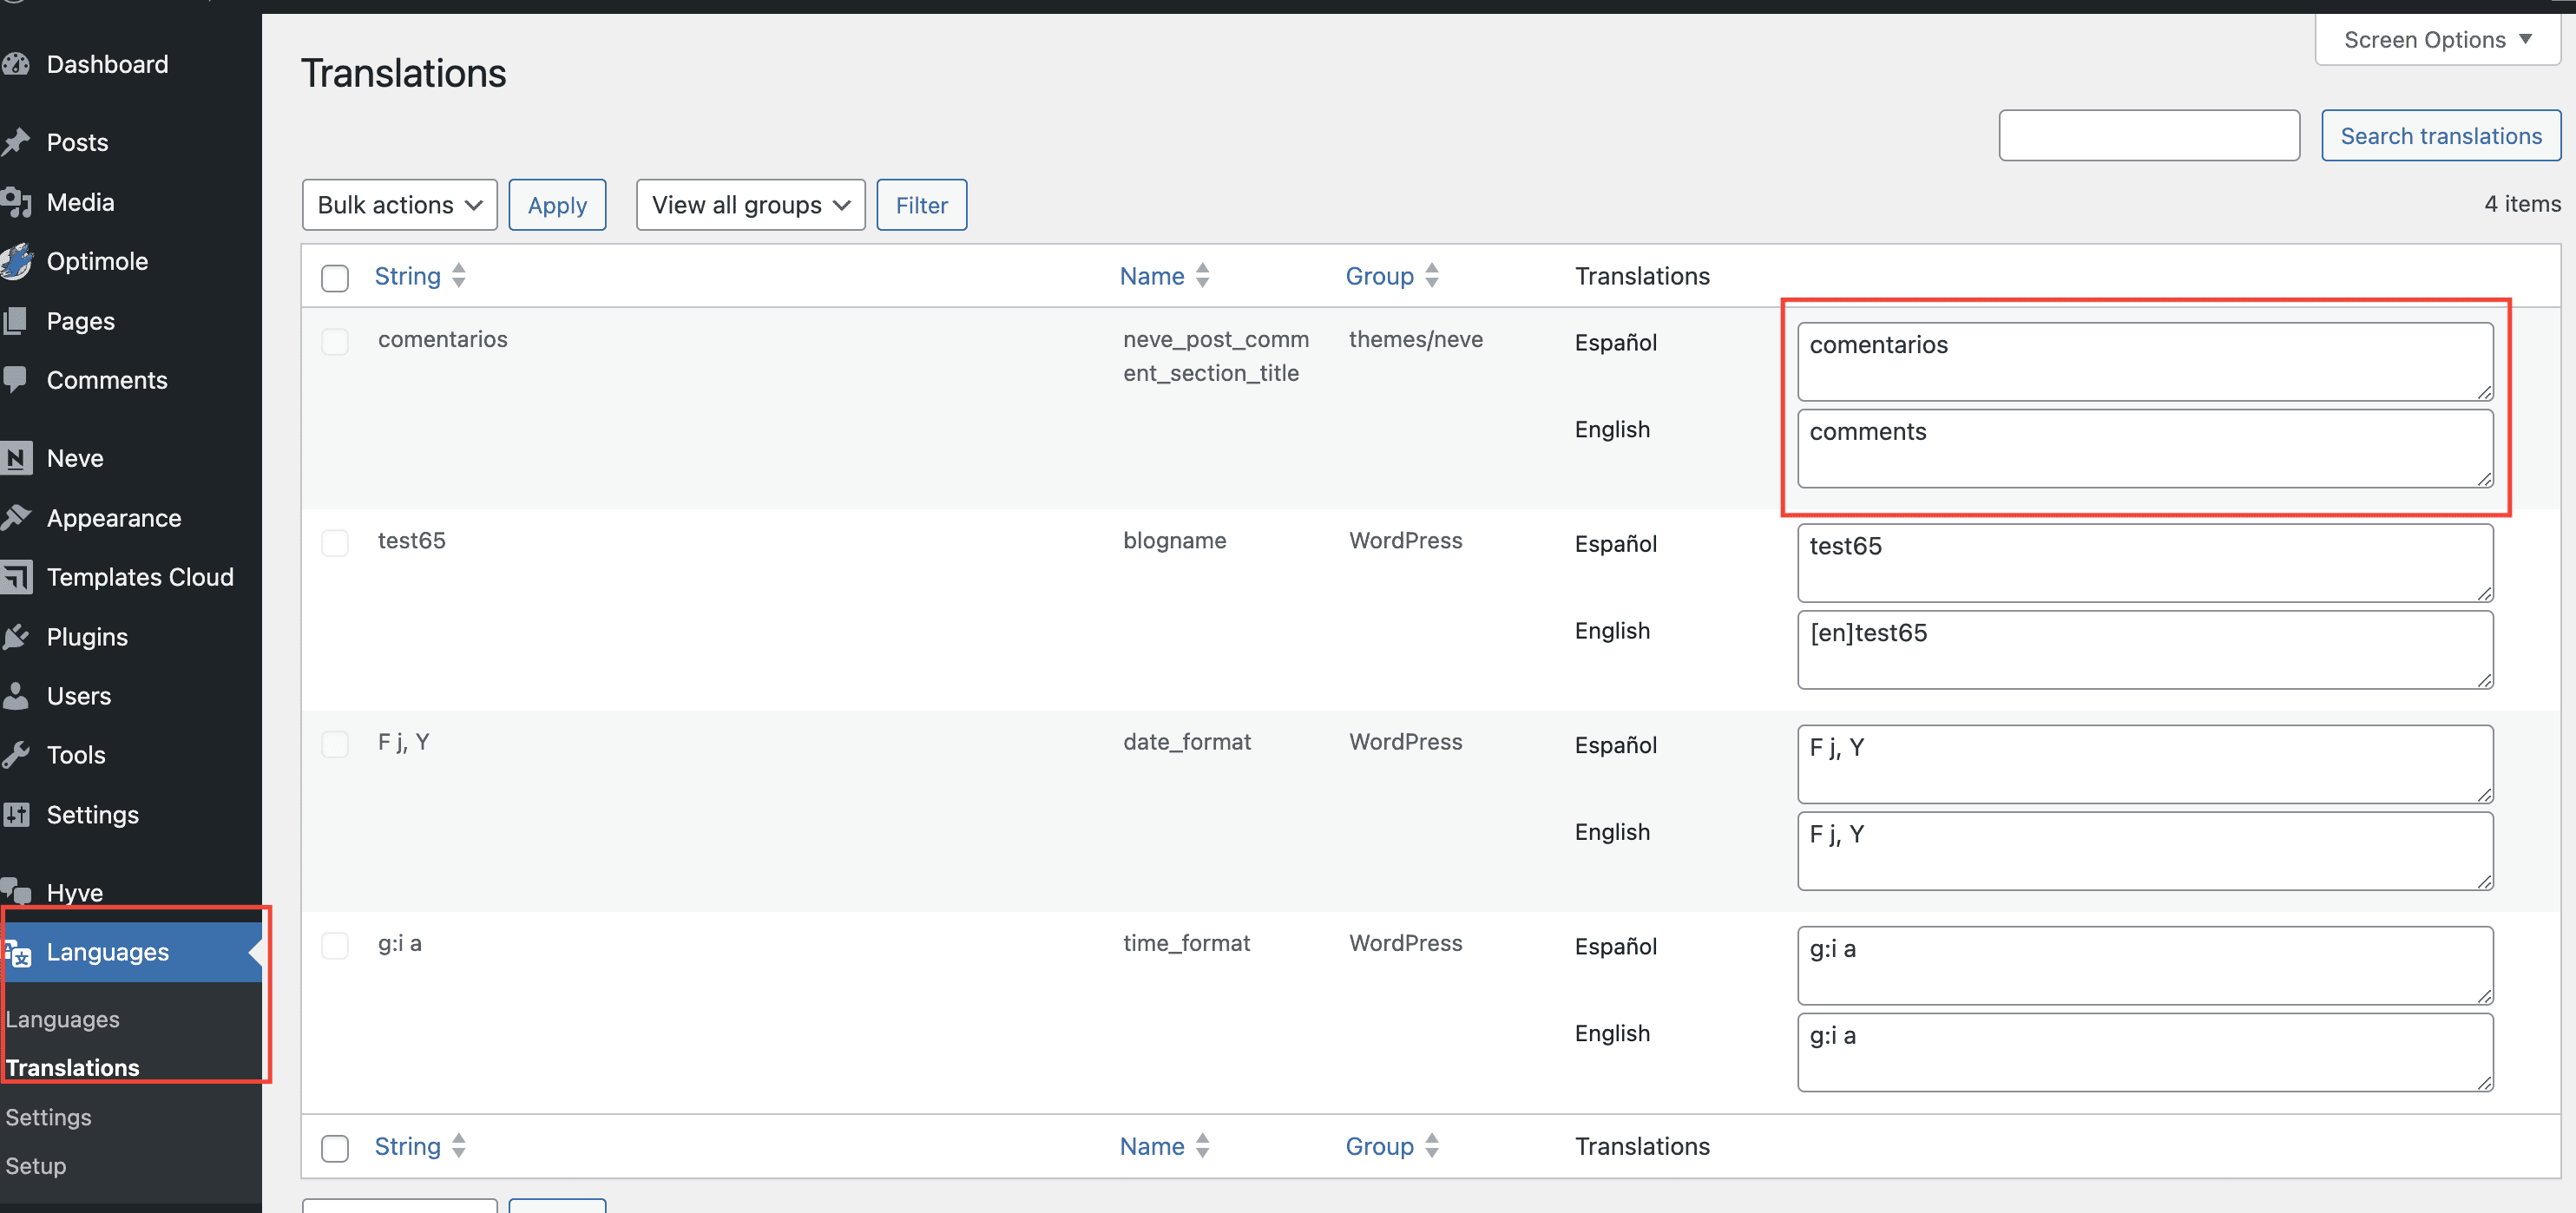Click the Appearance paintbrush icon
This screenshot has width=2576, height=1213.
[16, 518]
